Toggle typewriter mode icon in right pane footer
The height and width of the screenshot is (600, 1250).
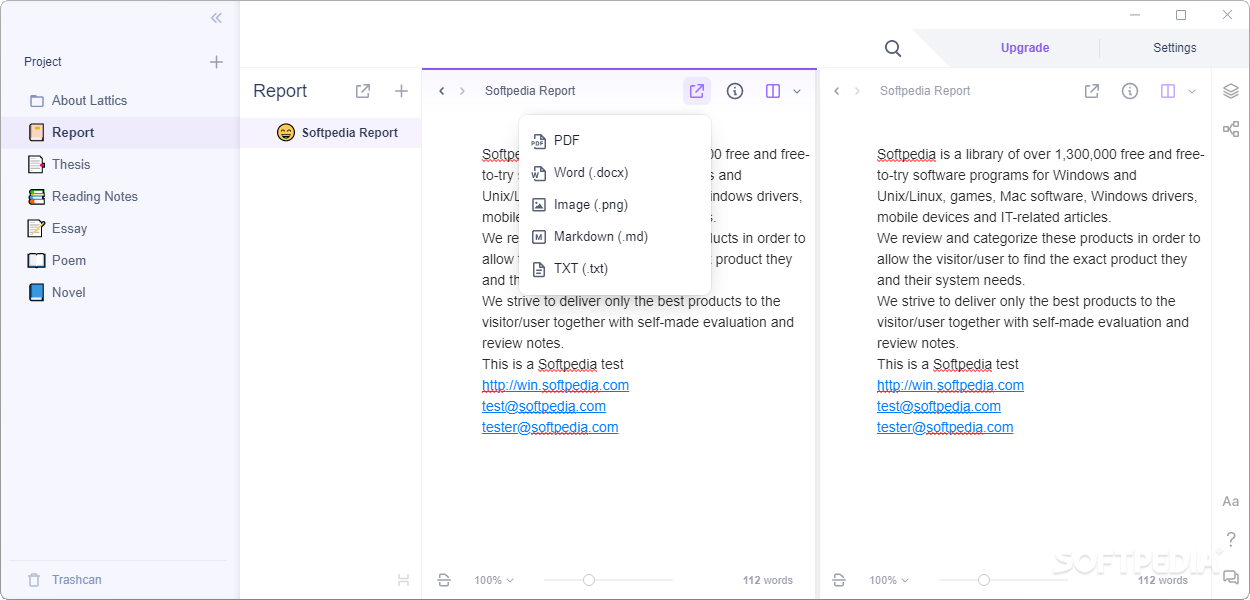(839, 580)
